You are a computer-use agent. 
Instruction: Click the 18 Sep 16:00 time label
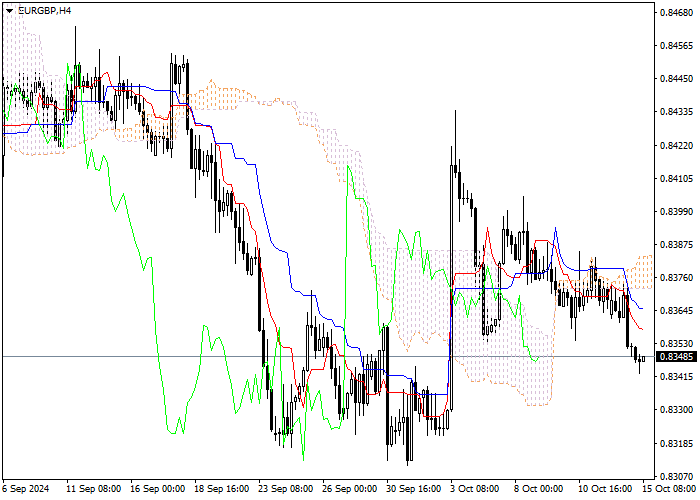[222, 489]
